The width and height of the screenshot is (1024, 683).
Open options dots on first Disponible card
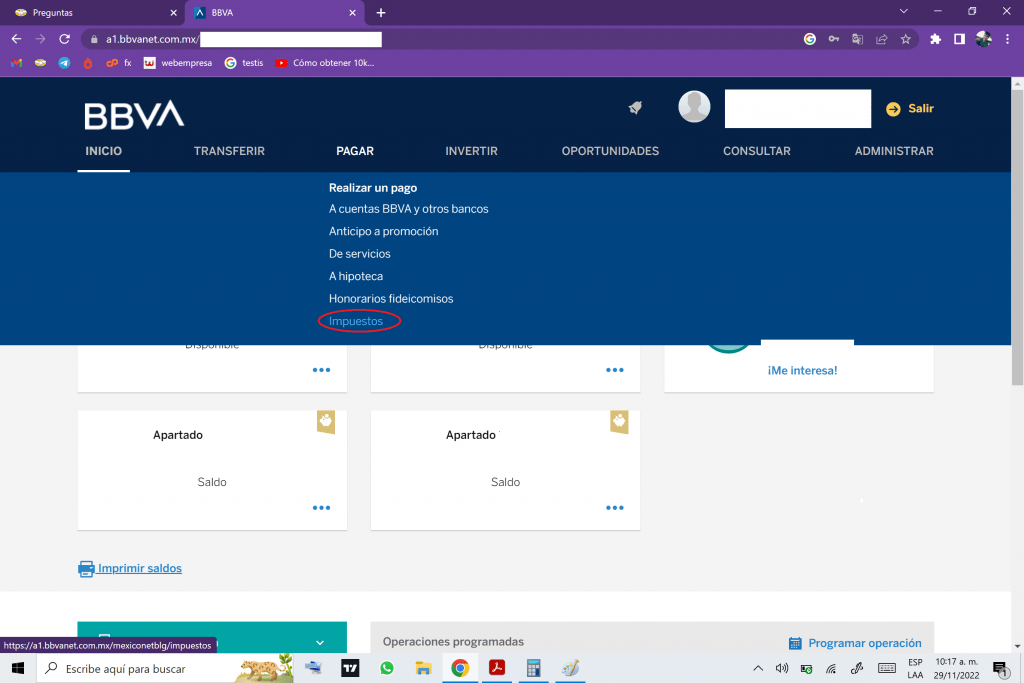[321, 370]
